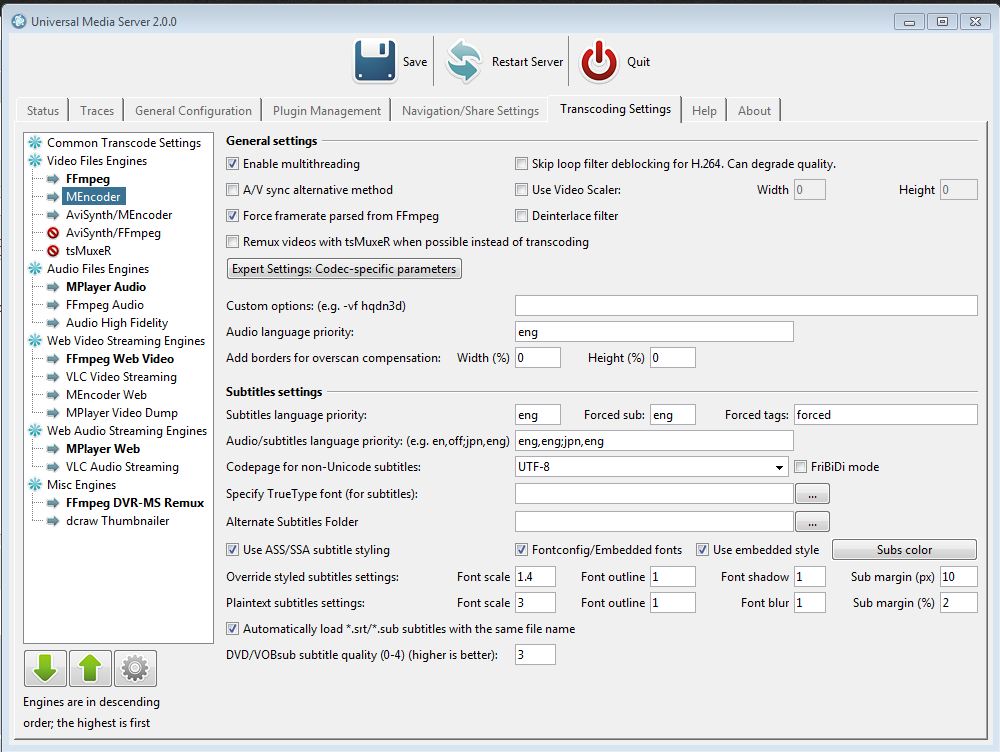1000x752 pixels.
Task: Click snowflake icon of Common Transcode Settings
Action: (x=35, y=142)
